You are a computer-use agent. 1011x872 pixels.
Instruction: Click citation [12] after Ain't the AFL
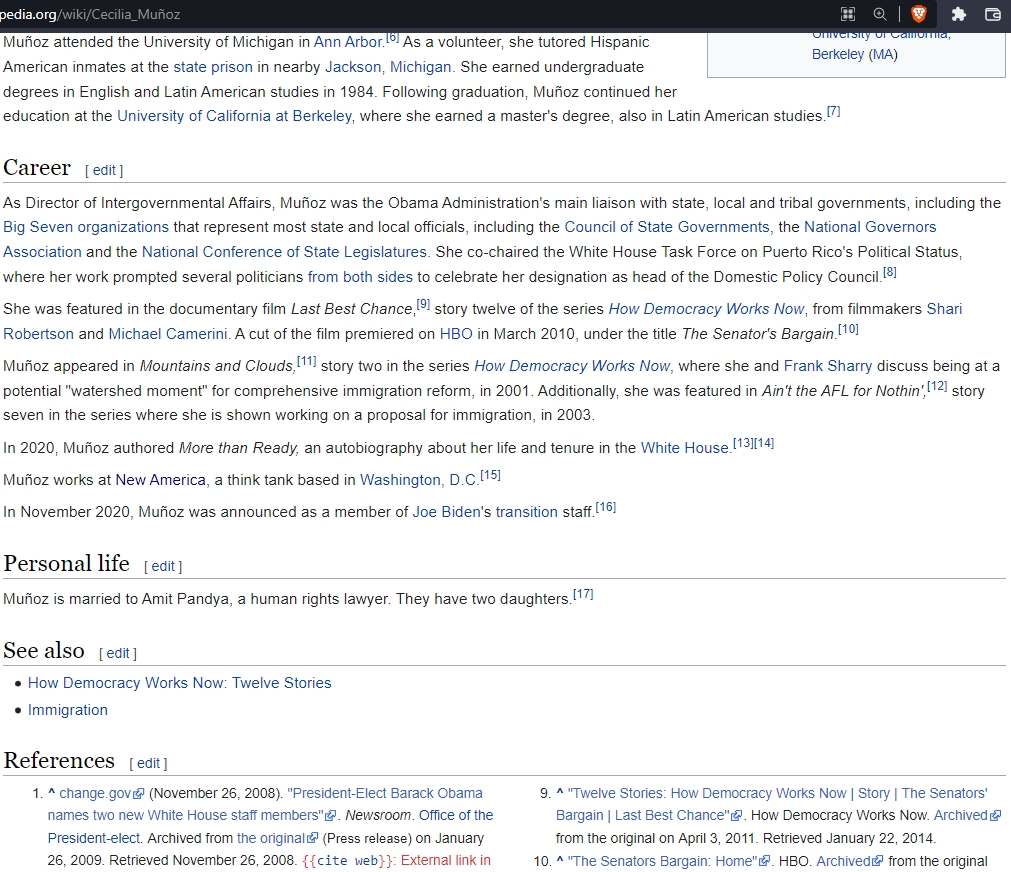937,386
